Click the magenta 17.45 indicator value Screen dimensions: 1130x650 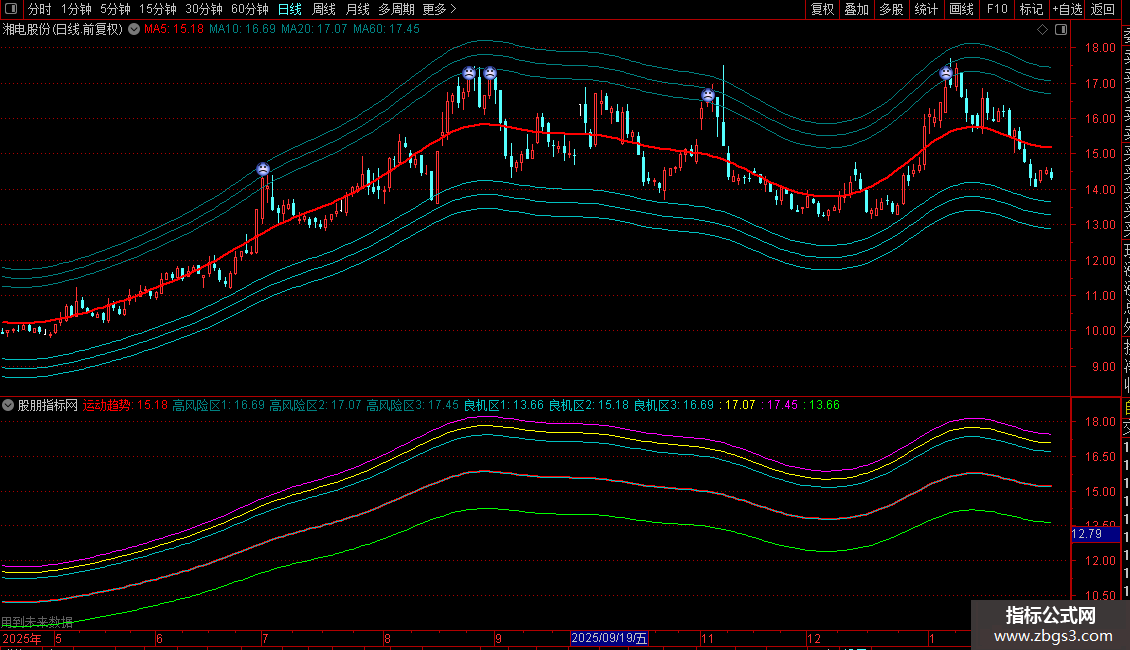(x=780, y=405)
